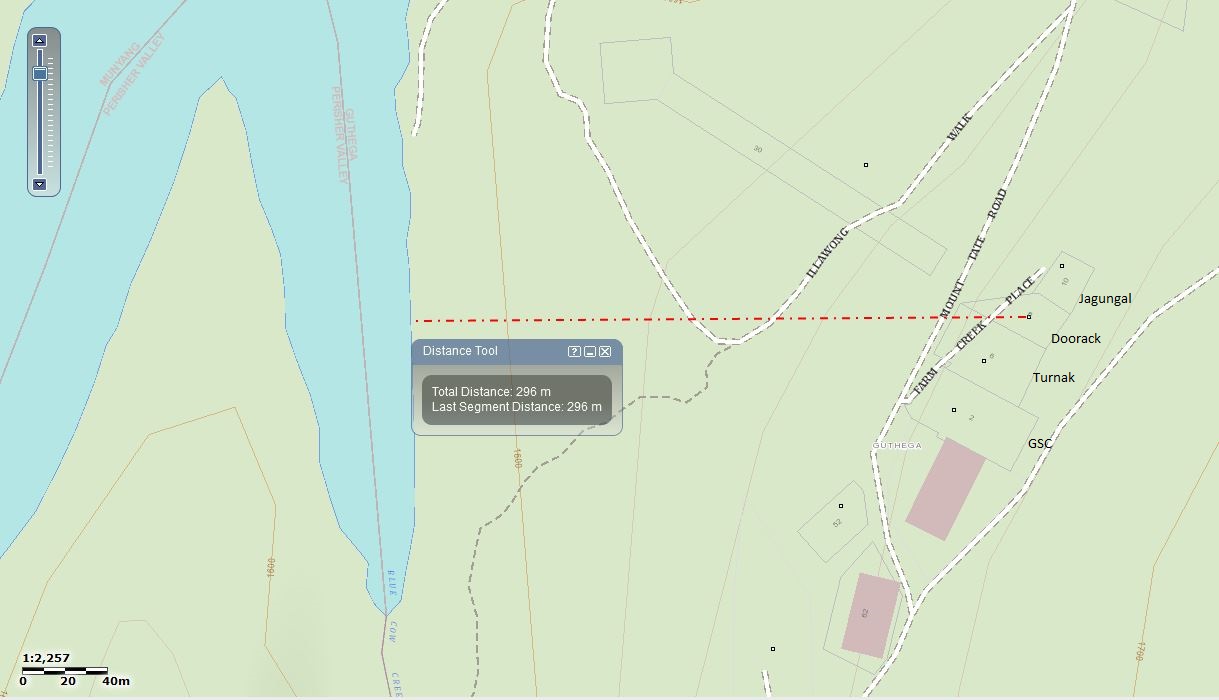Select the Doorack lodge label

click(1076, 338)
